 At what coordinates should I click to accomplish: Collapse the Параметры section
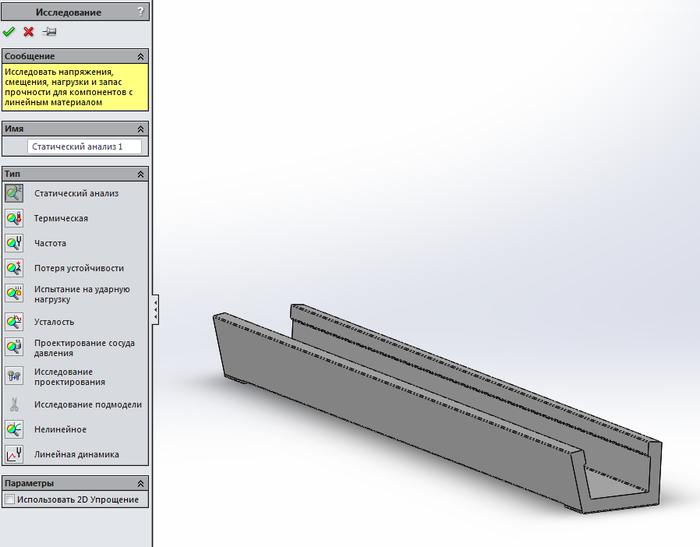click(x=141, y=484)
